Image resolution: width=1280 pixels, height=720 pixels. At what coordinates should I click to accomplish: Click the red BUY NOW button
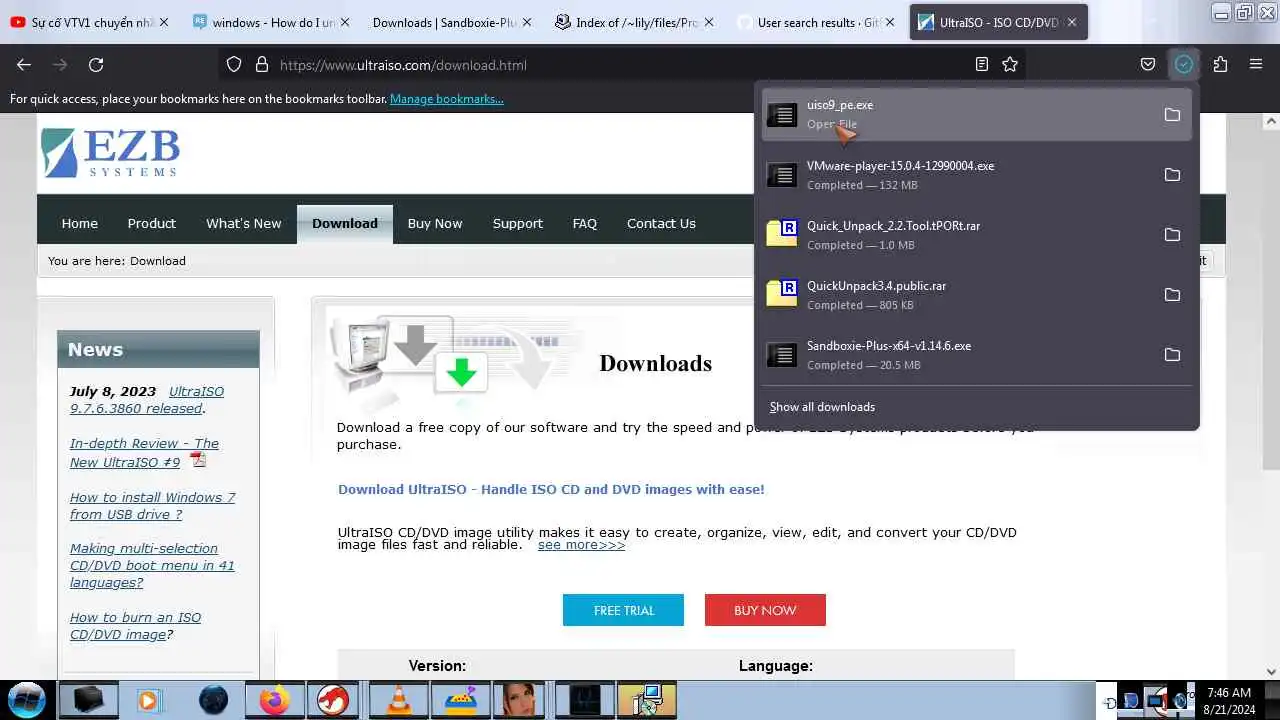click(765, 610)
